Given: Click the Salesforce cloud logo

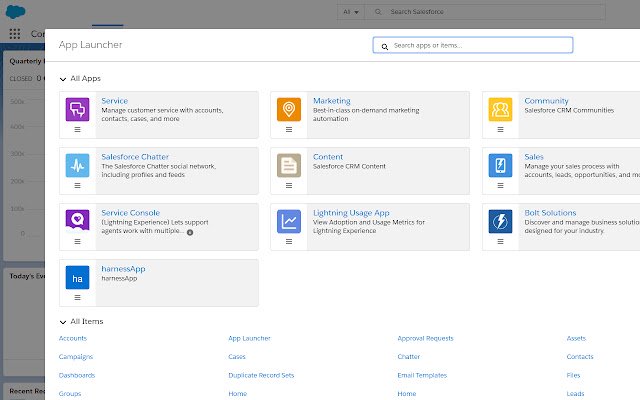Looking at the screenshot, I should click(16, 11).
